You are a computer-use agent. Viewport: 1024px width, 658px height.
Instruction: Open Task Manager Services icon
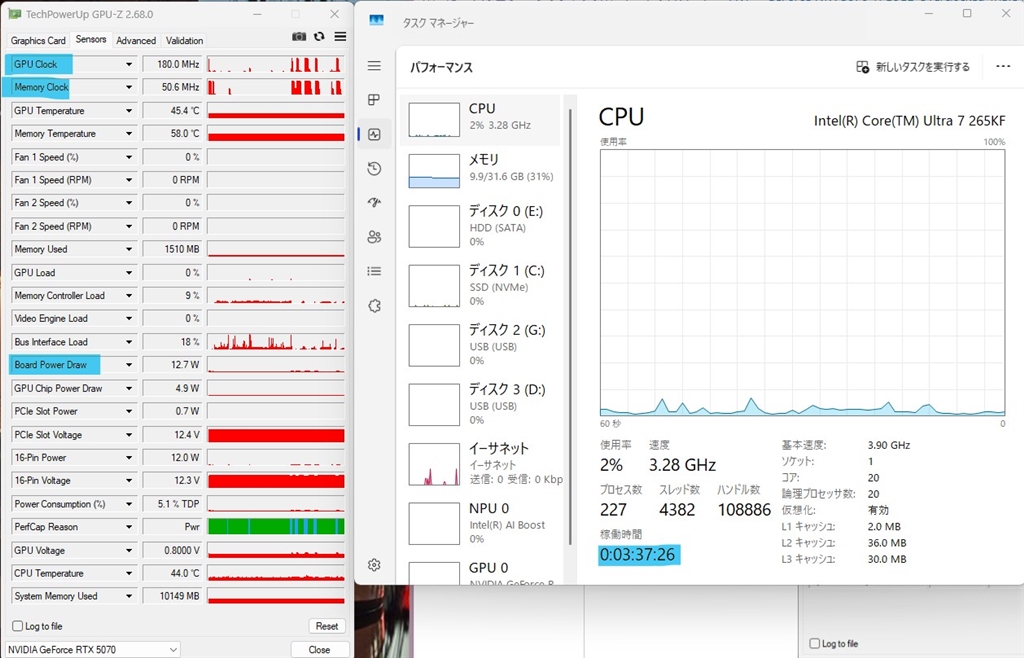(374, 306)
